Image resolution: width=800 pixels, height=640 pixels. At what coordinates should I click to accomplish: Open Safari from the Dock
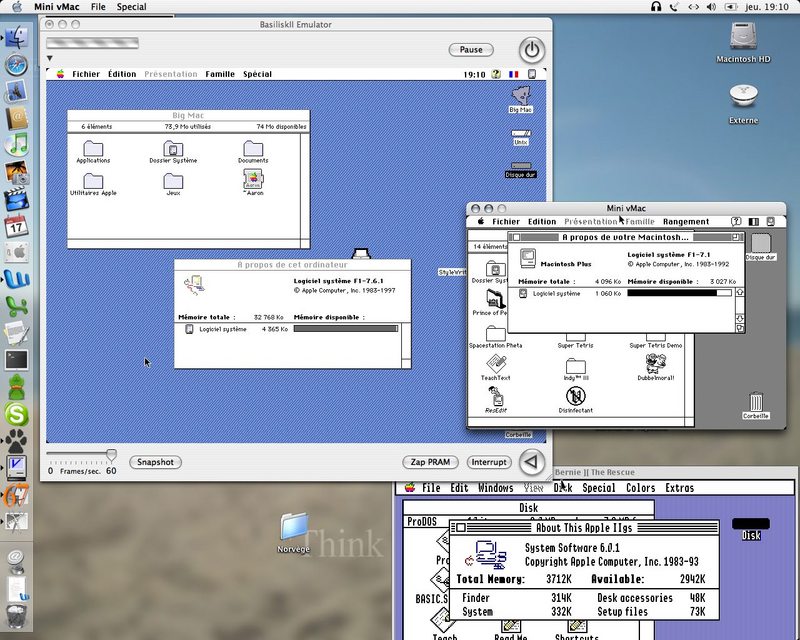[x=16, y=65]
